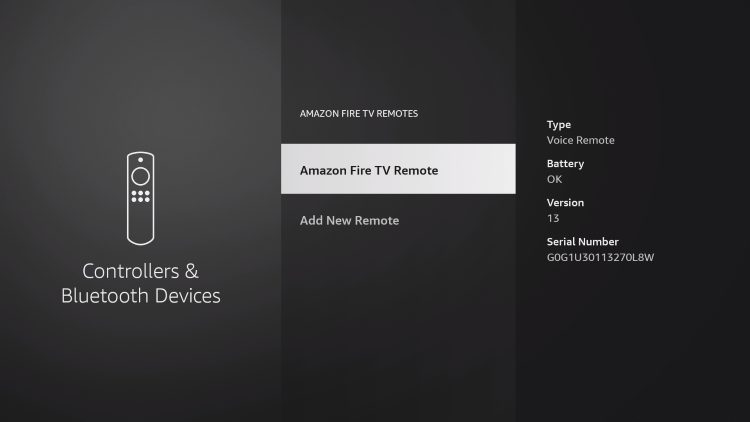Click the Voice Remote type value

(581, 140)
